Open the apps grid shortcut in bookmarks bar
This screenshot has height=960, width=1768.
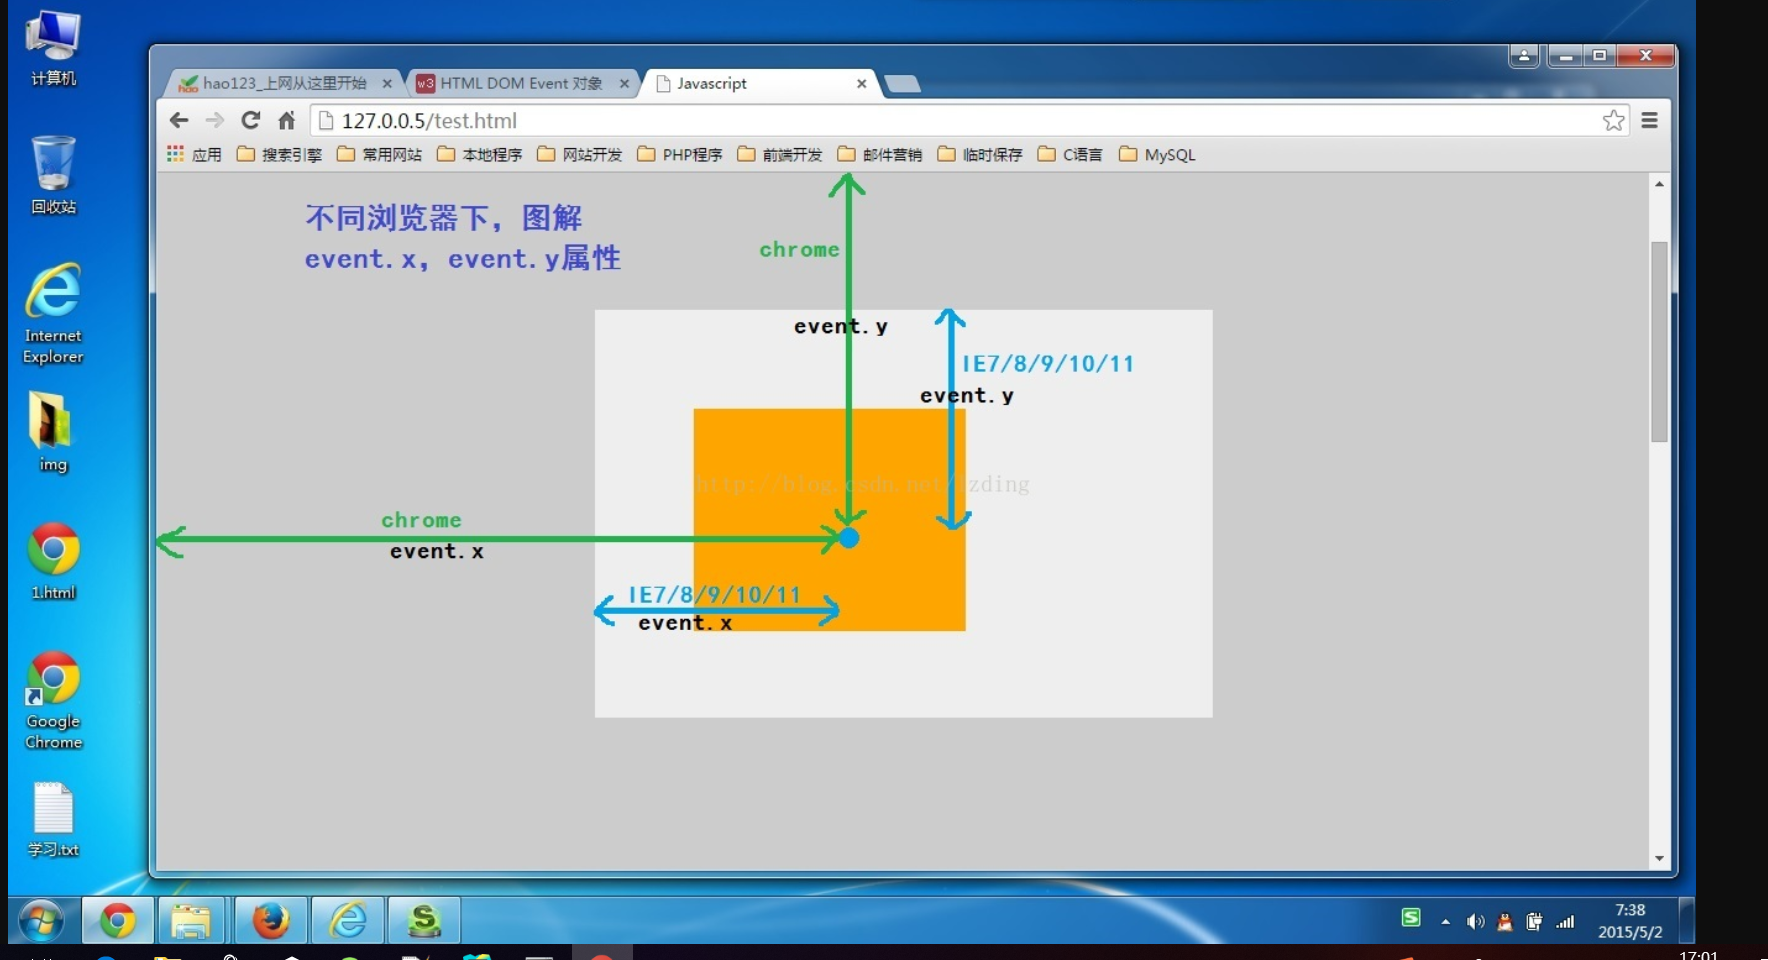176,154
